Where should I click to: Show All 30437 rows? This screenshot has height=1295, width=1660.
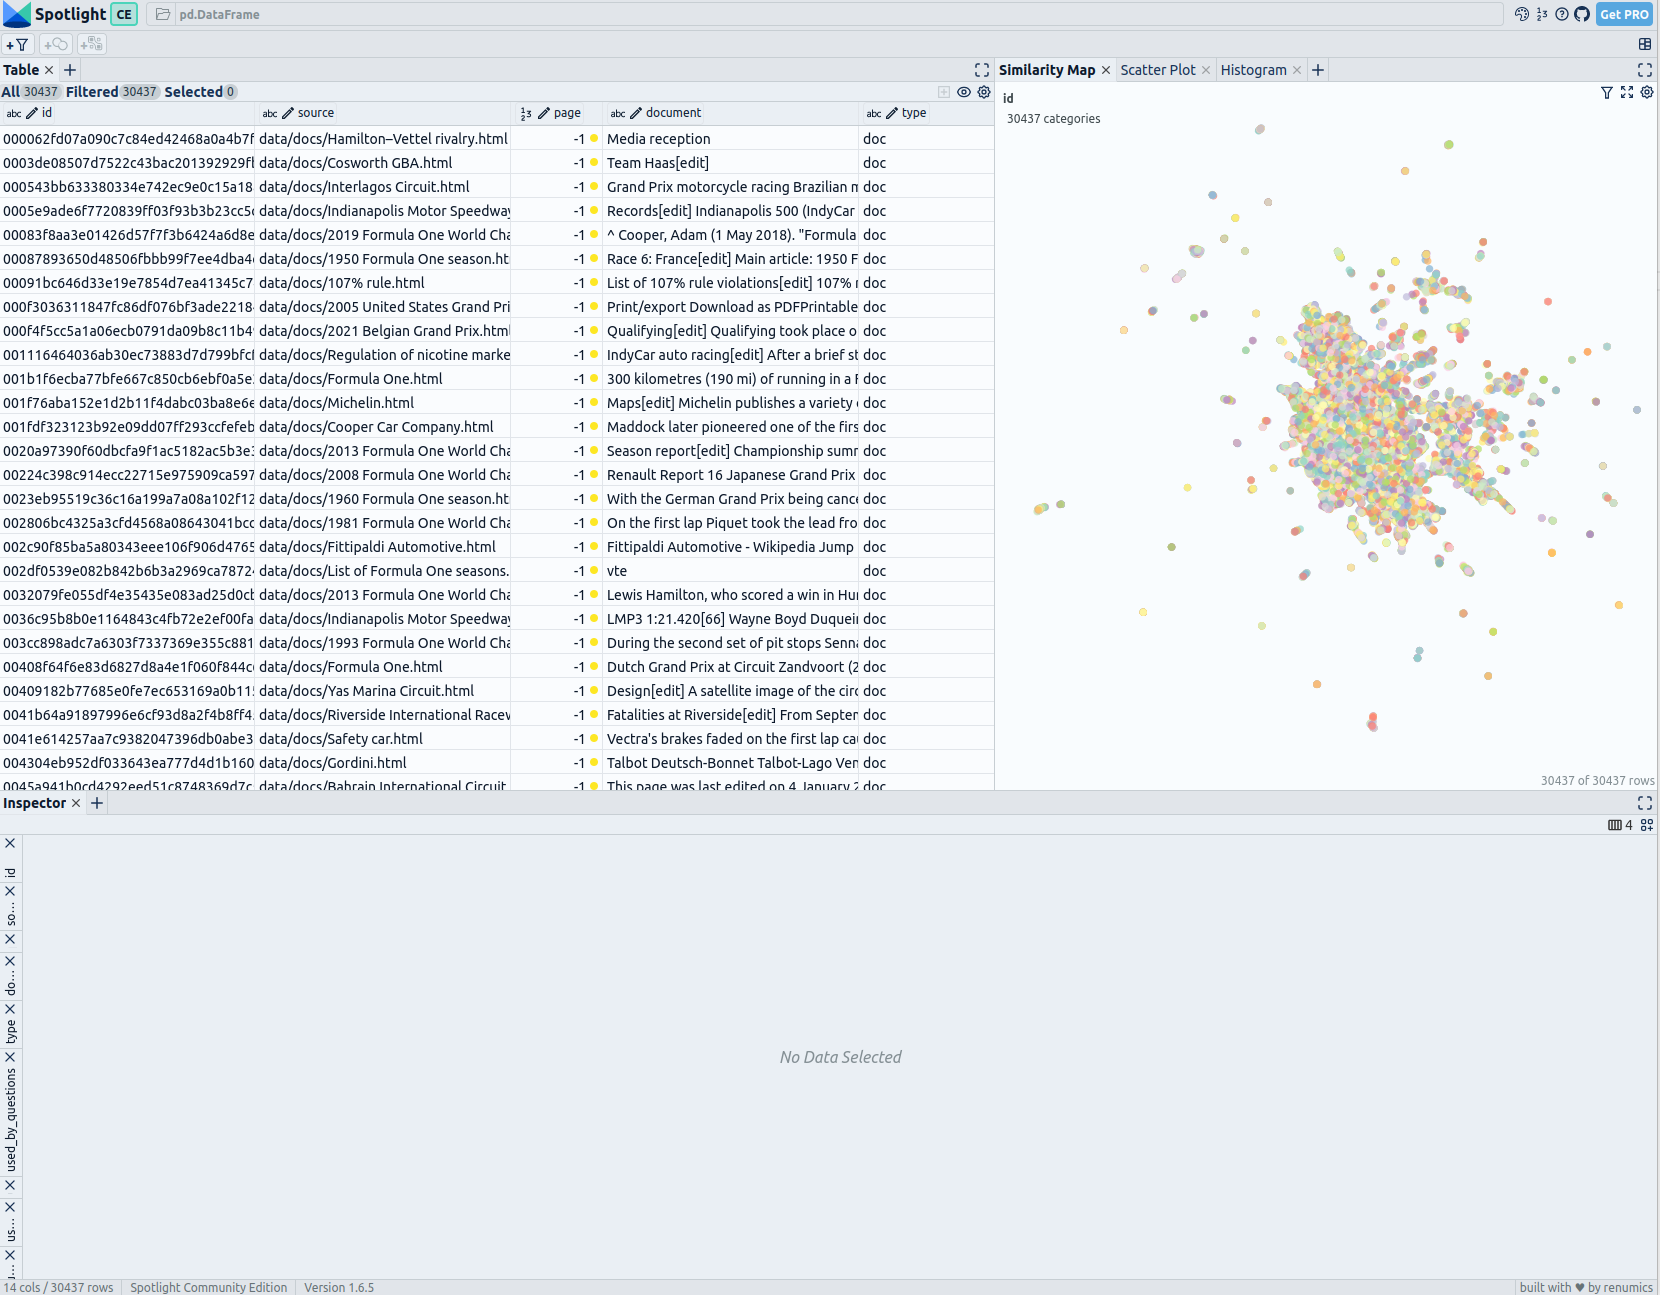31,92
